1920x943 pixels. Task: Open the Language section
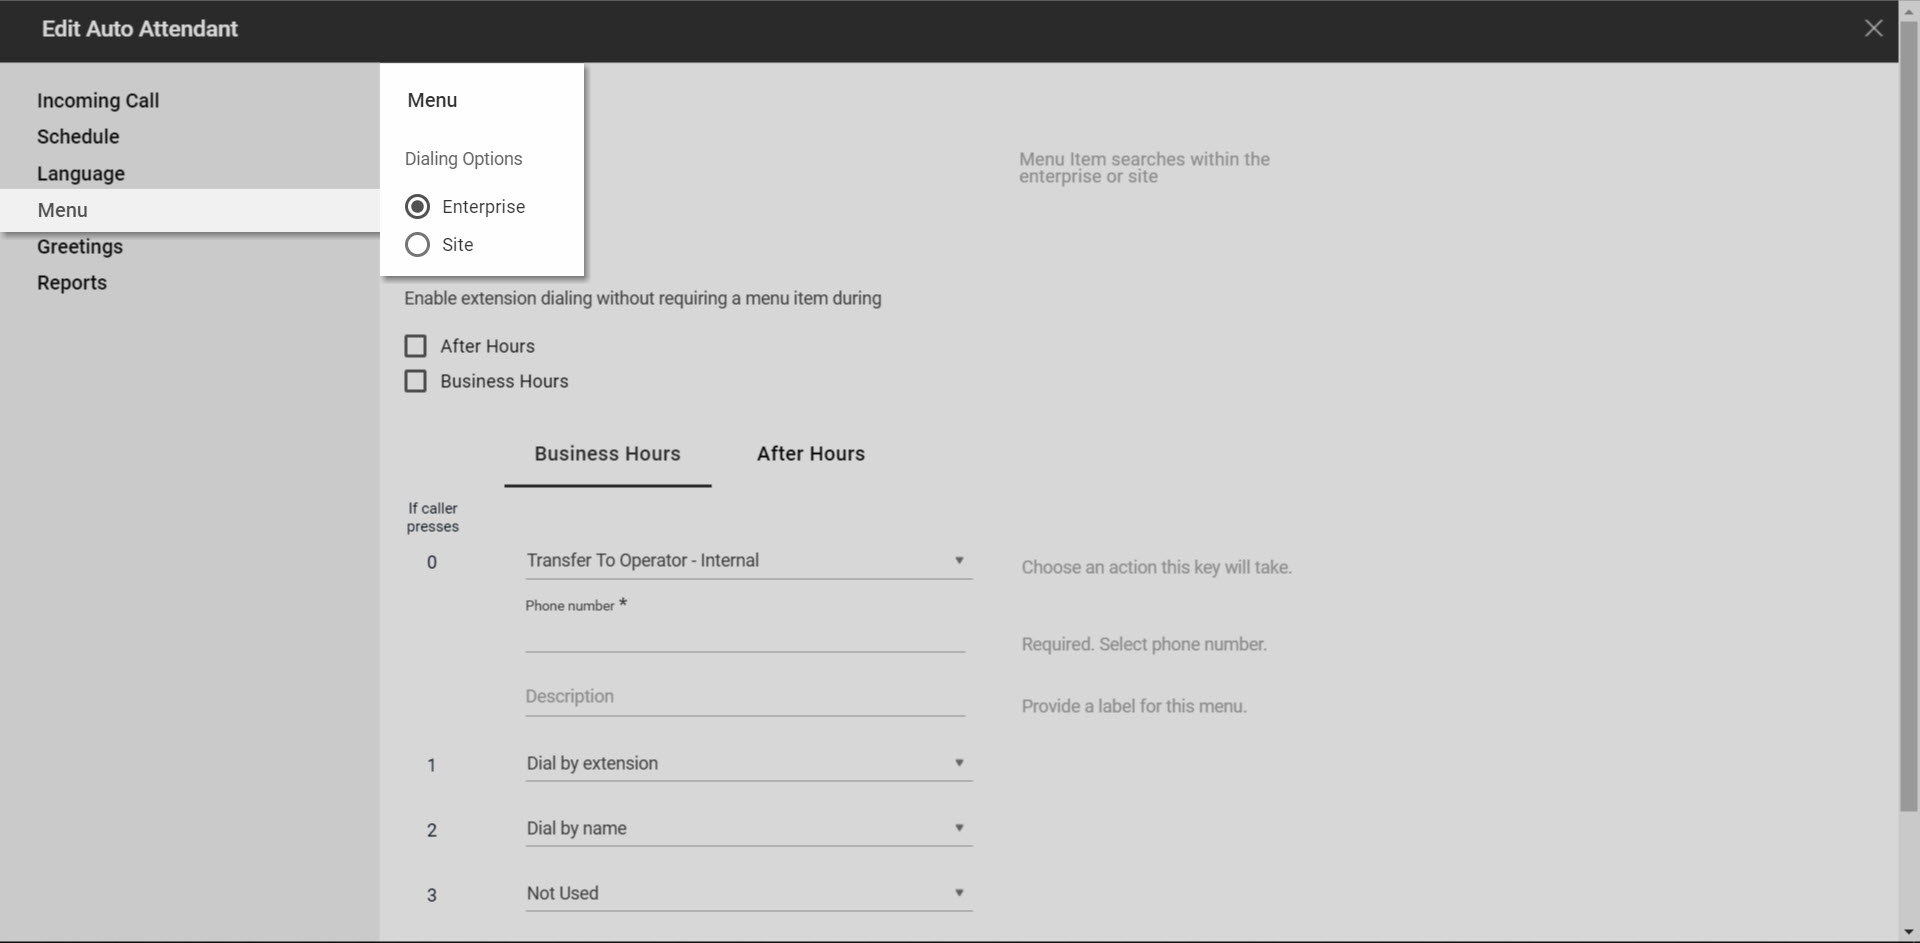[81, 173]
